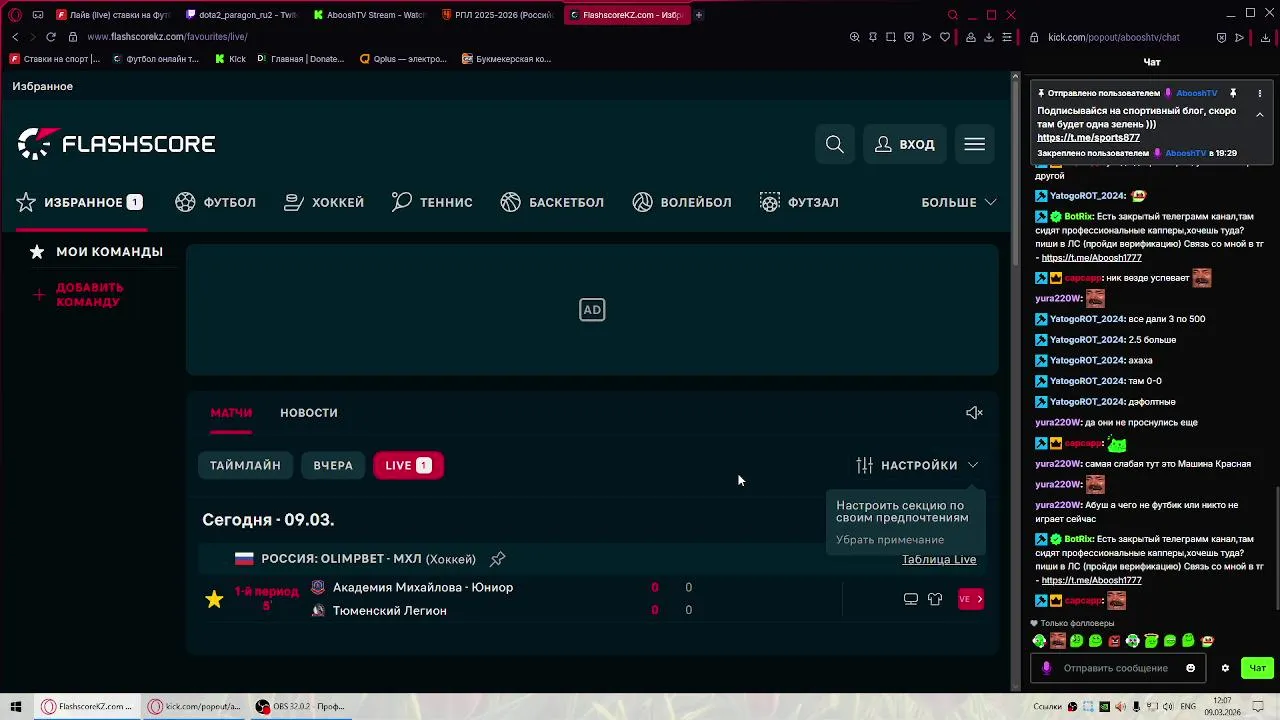Image resolution: width=1280 pixels, height=720 pixels.
Task: Switch to the НОВОСТИ tab
Action: pos(309,412)
